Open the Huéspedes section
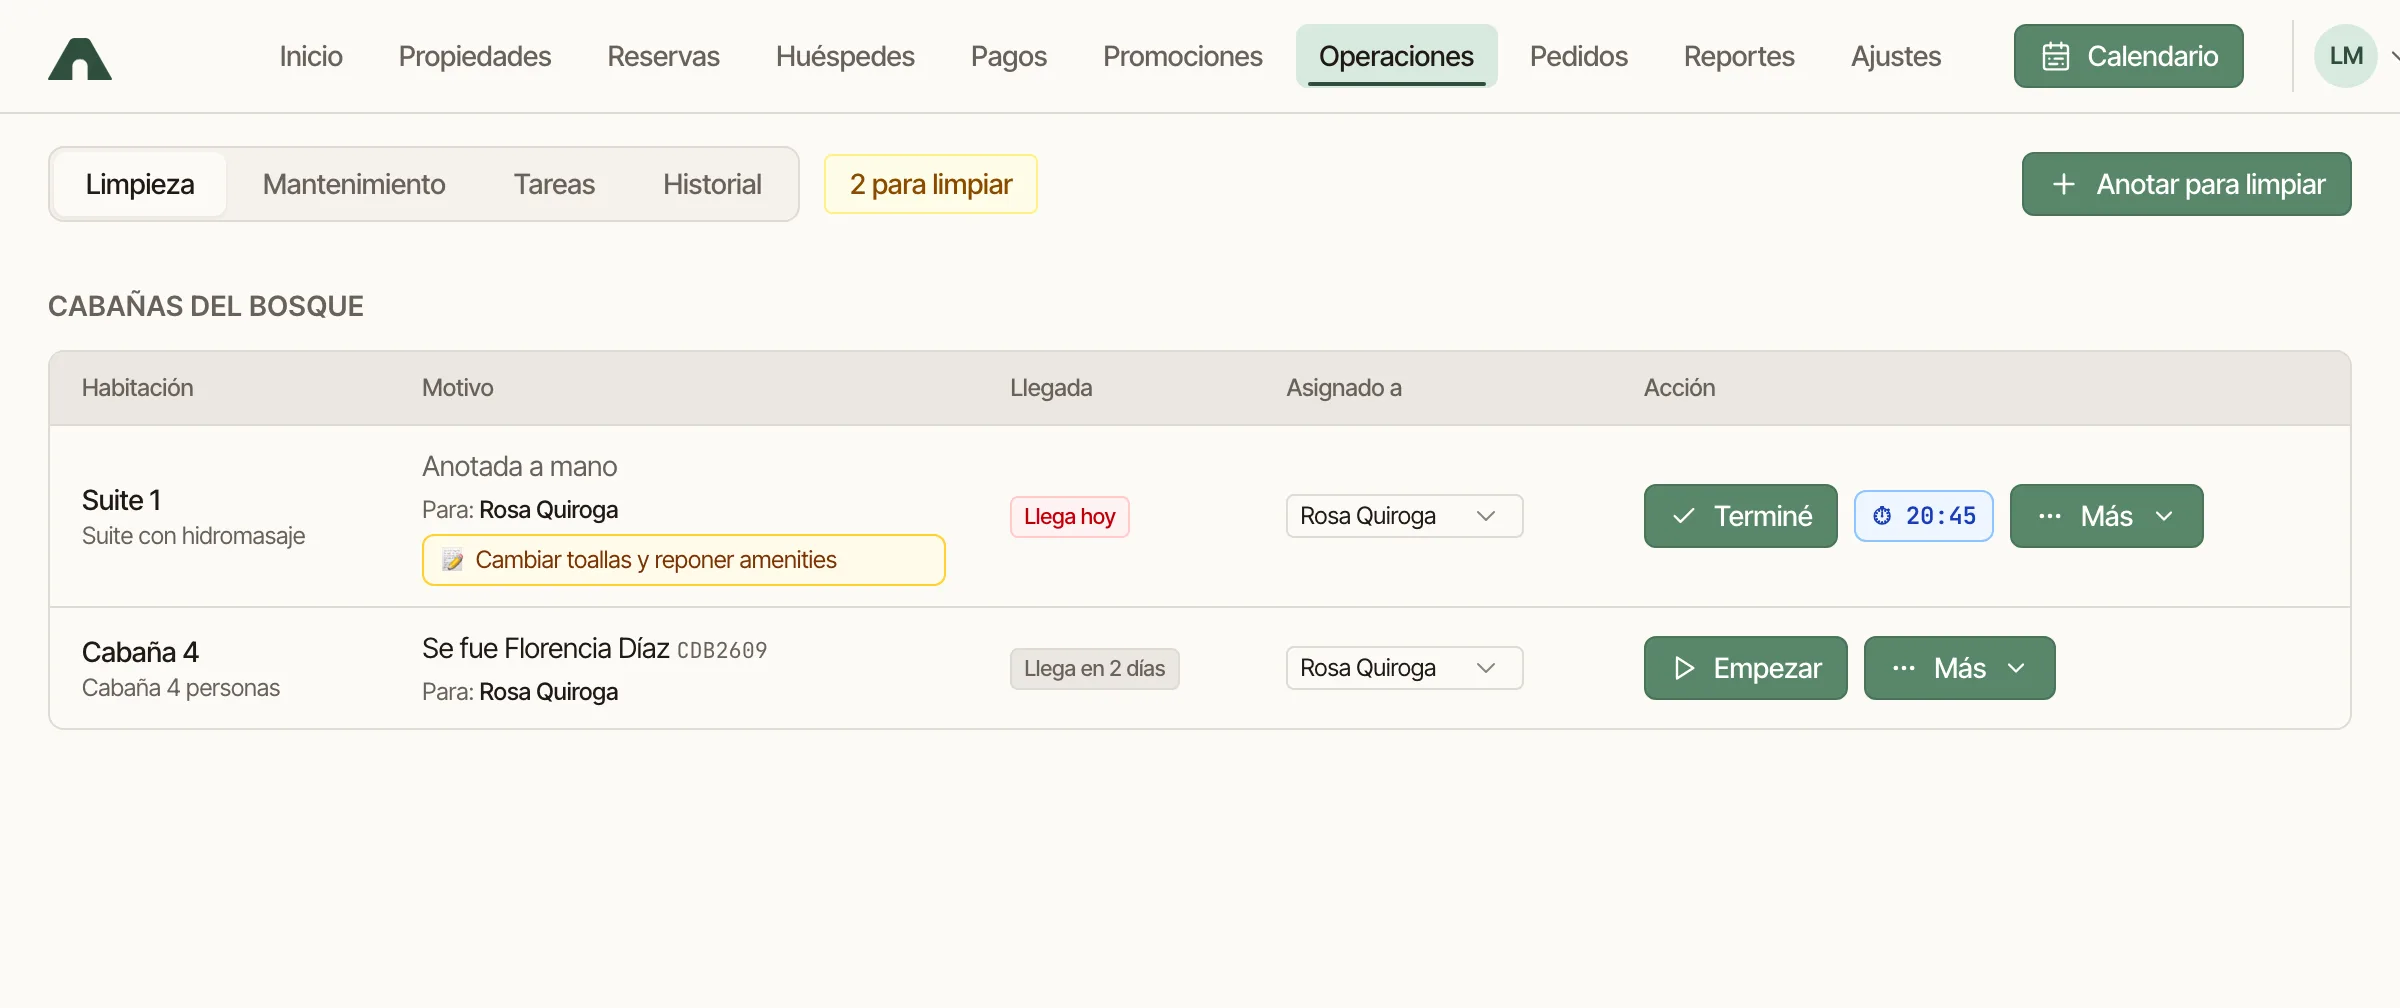2400x1008 pixels. pyautogui.click(x=845, y=56)
